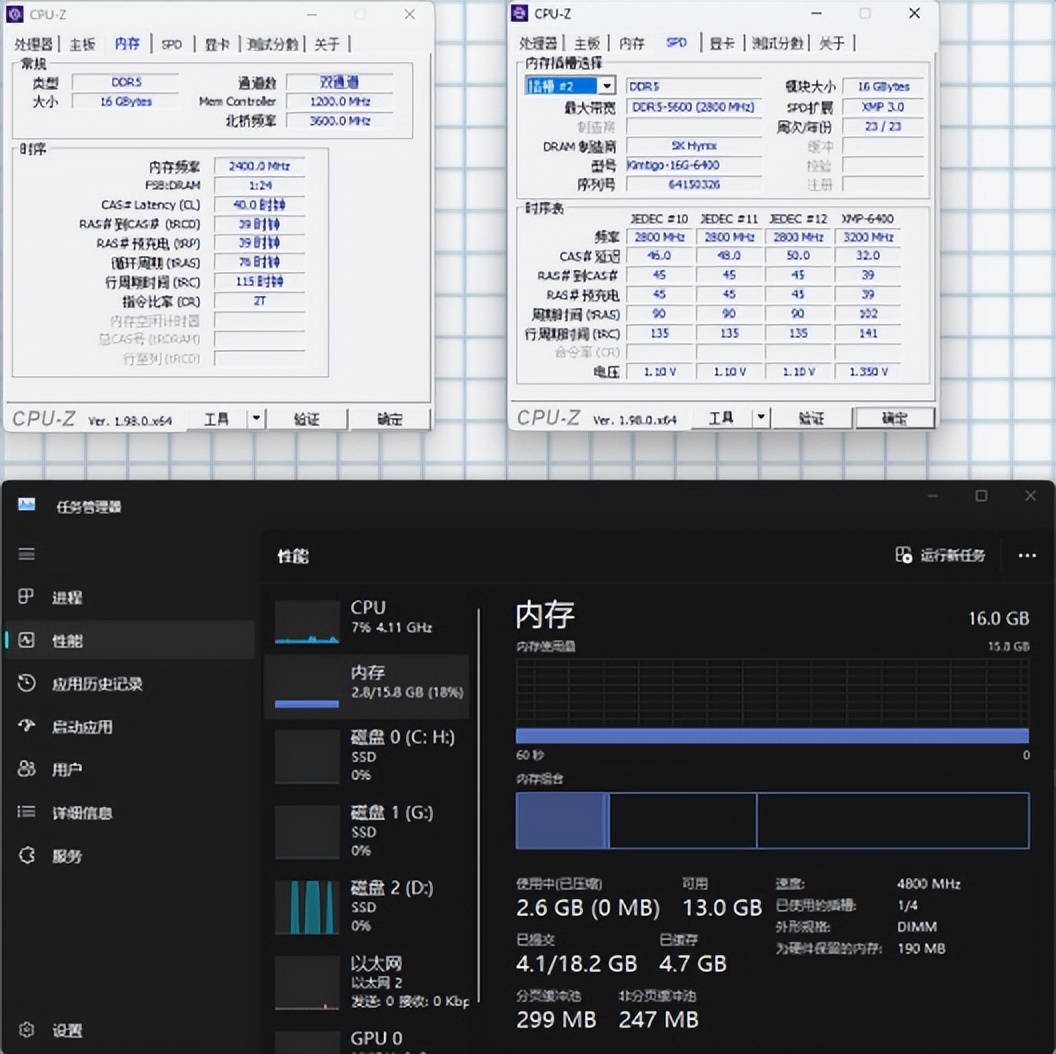
Task: Open the 服务 (Services) page
Action: [69, 855]
